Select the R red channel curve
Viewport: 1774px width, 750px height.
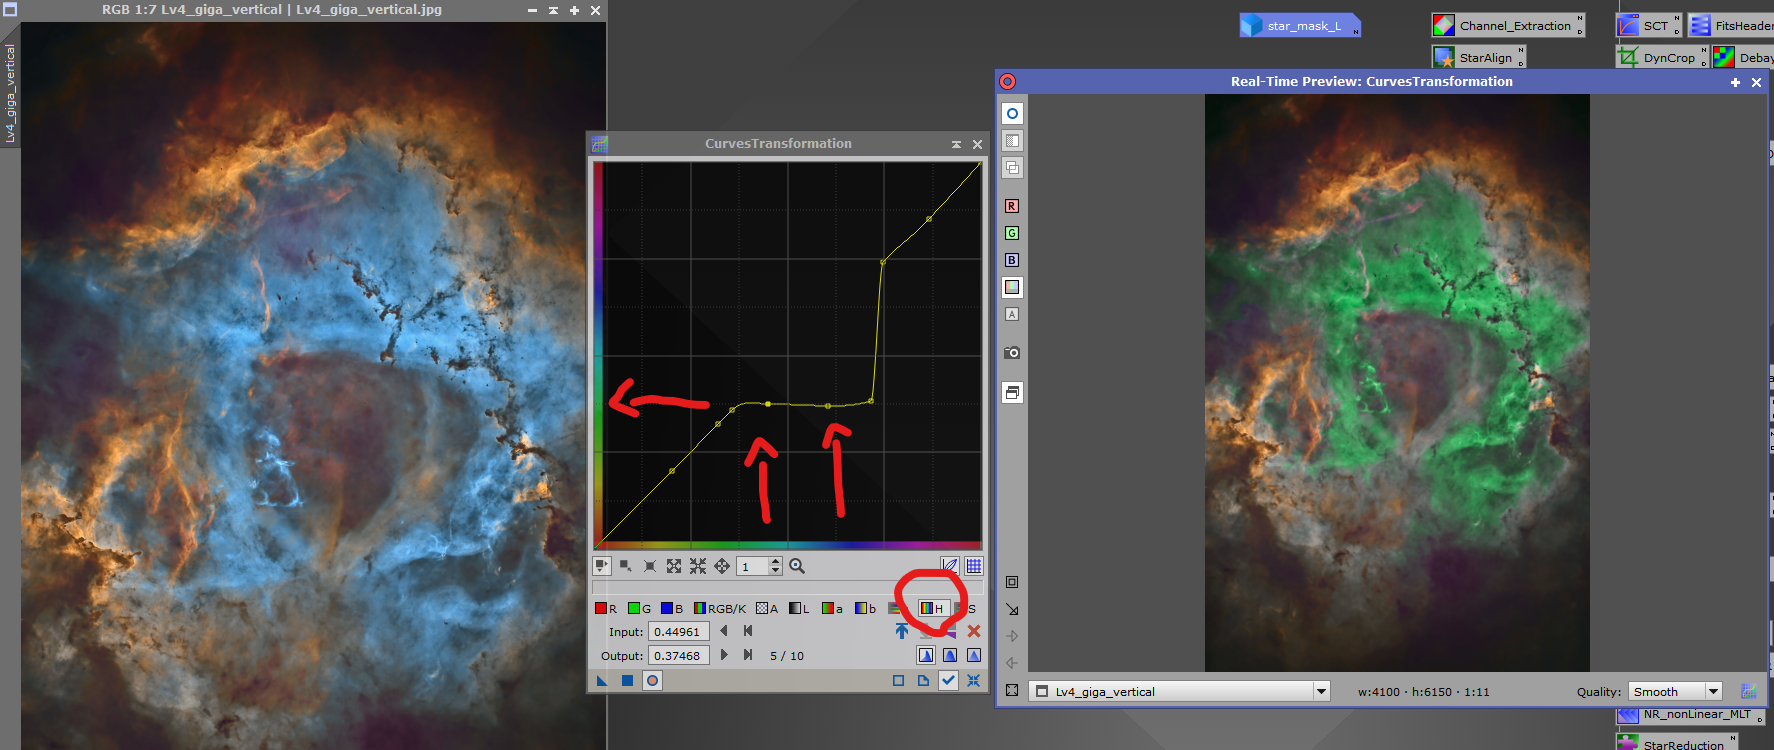tap(606, 608)
